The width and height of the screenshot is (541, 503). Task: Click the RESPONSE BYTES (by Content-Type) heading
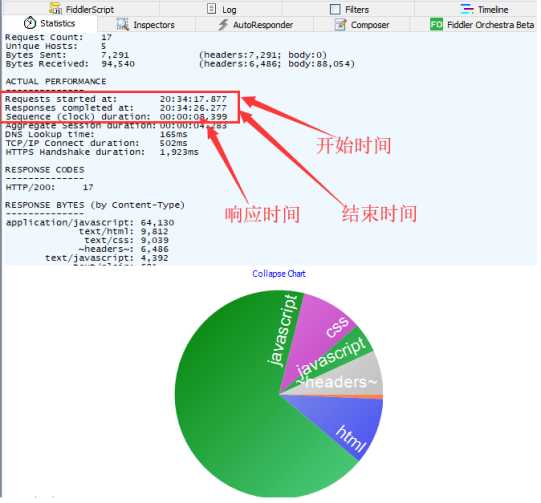(95, 205)
